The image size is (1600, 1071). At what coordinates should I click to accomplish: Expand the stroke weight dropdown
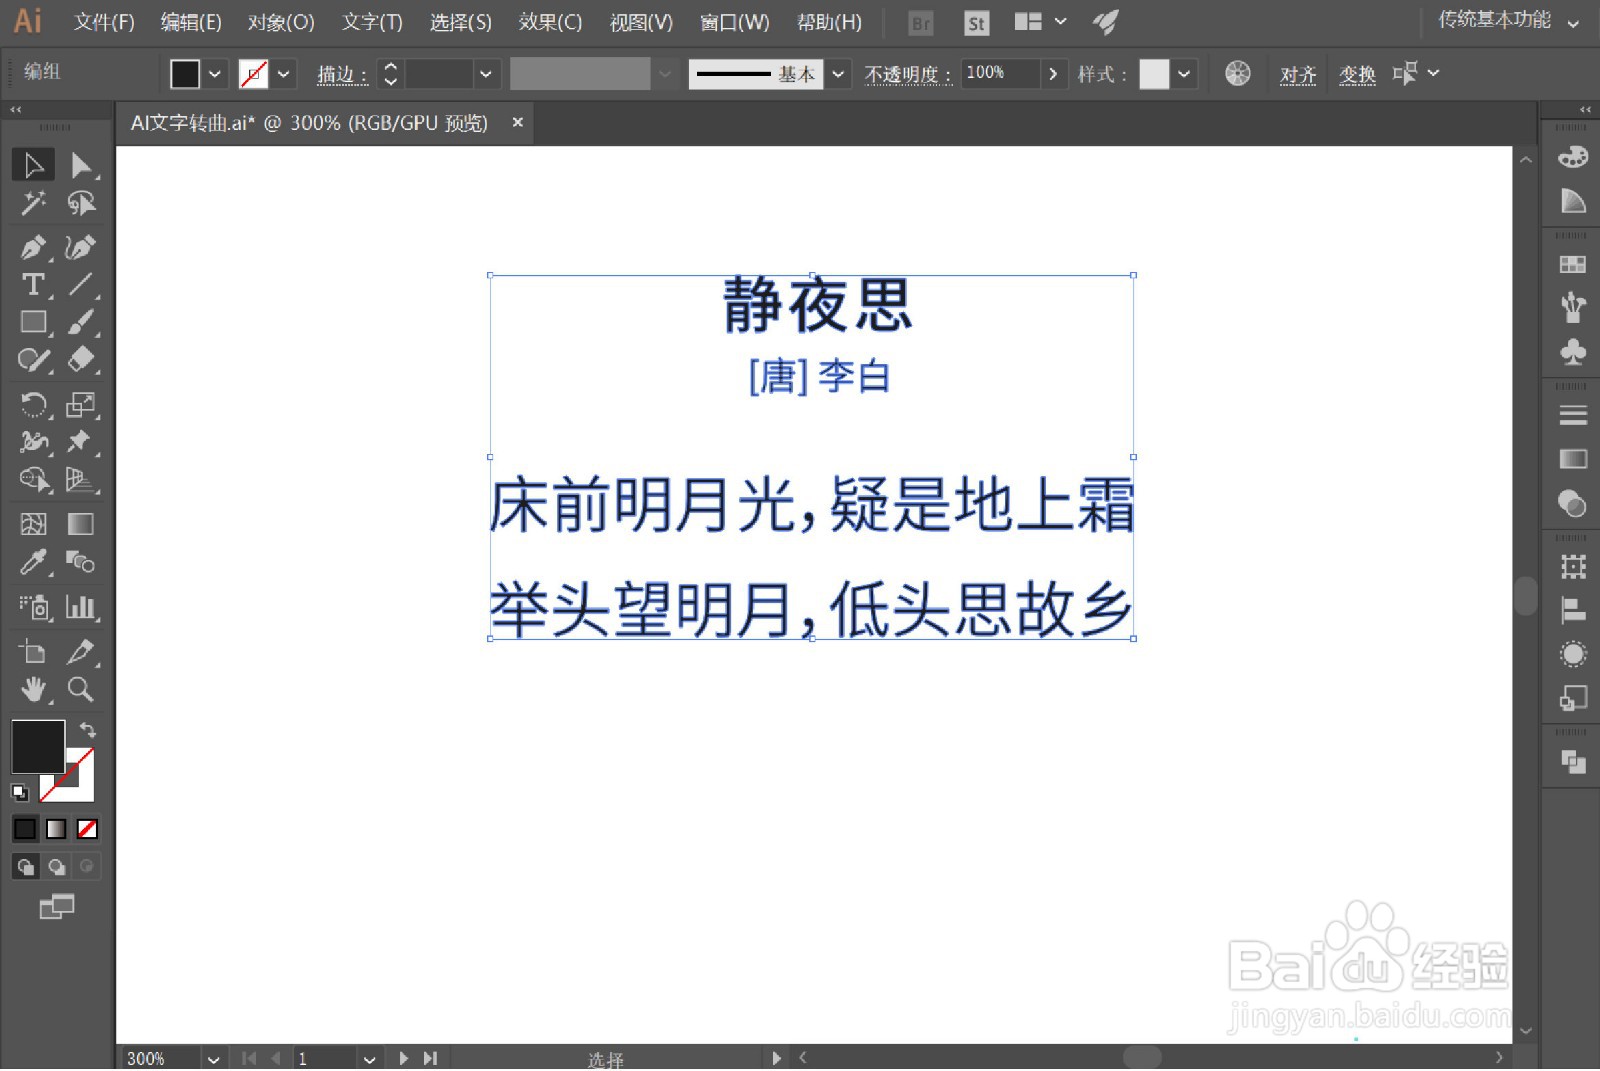(485, 73)
